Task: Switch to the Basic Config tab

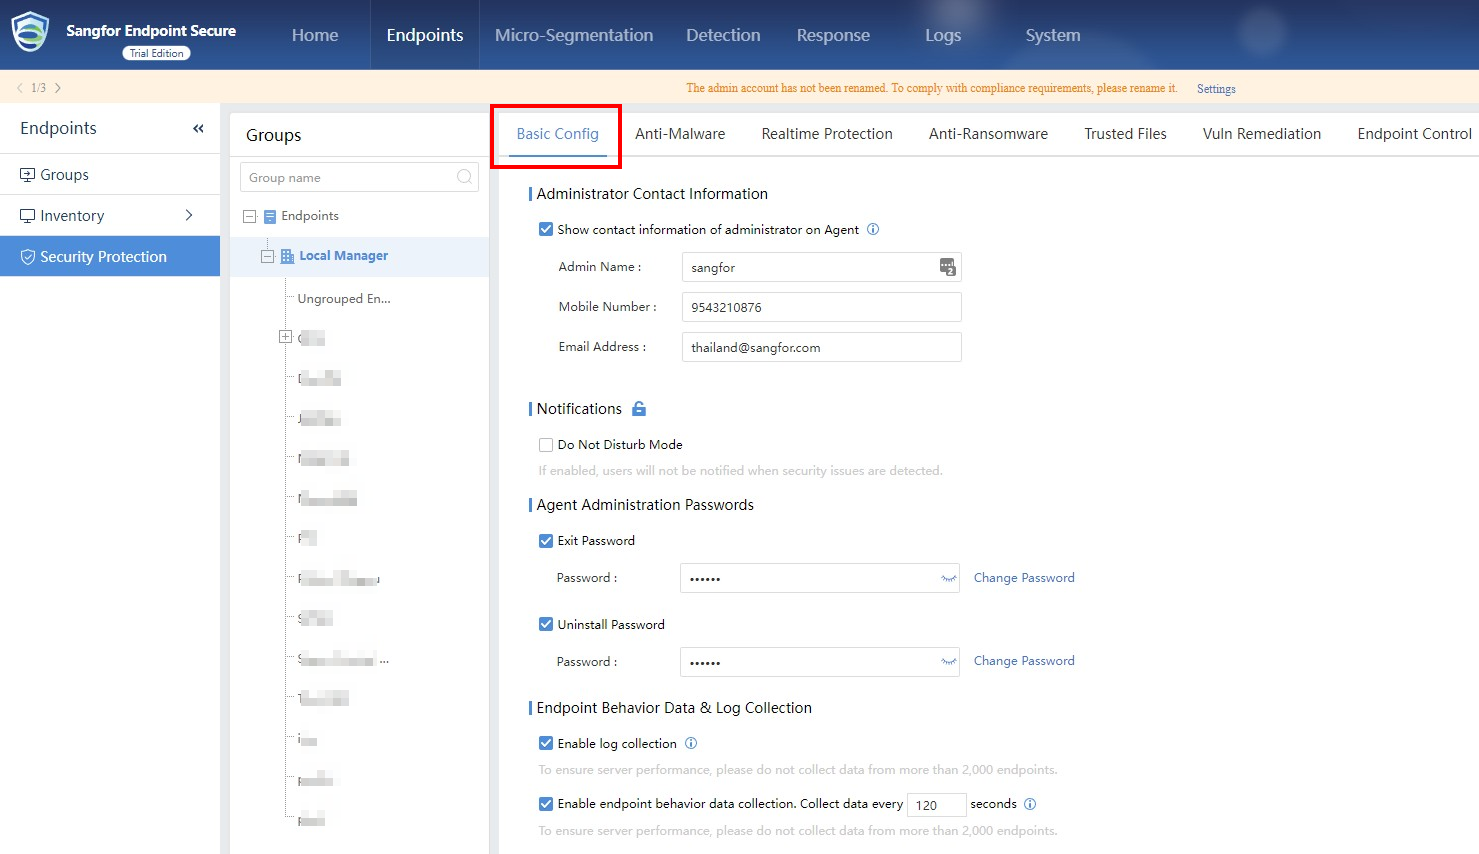Action: (x=557, y=134)
